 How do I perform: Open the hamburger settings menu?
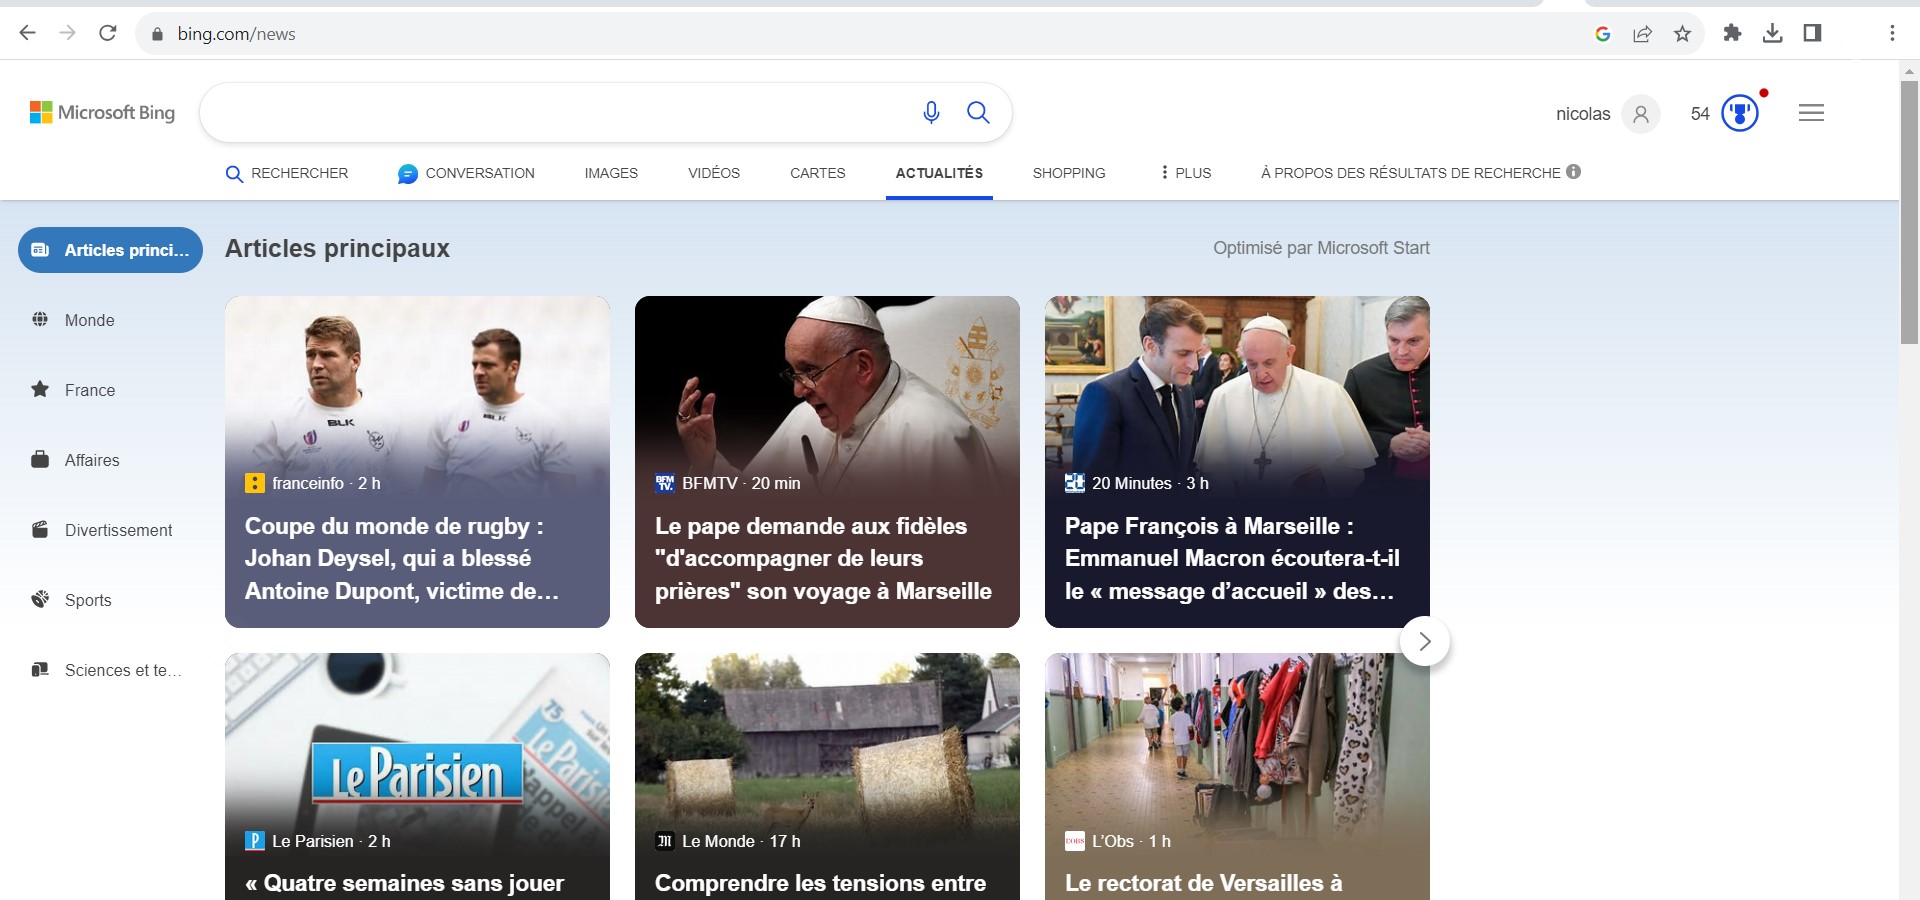pos(1811,113)
